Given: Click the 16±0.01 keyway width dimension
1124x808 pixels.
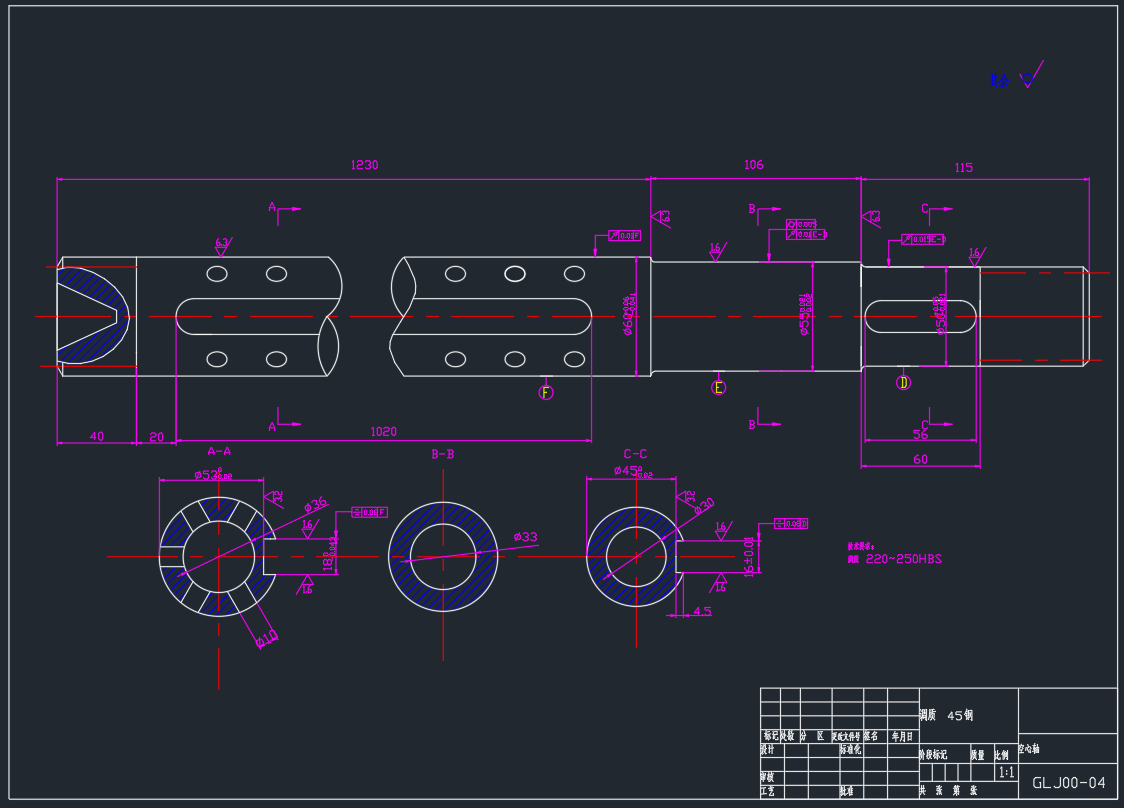Looking at the screenshot, I should point(749,556).
